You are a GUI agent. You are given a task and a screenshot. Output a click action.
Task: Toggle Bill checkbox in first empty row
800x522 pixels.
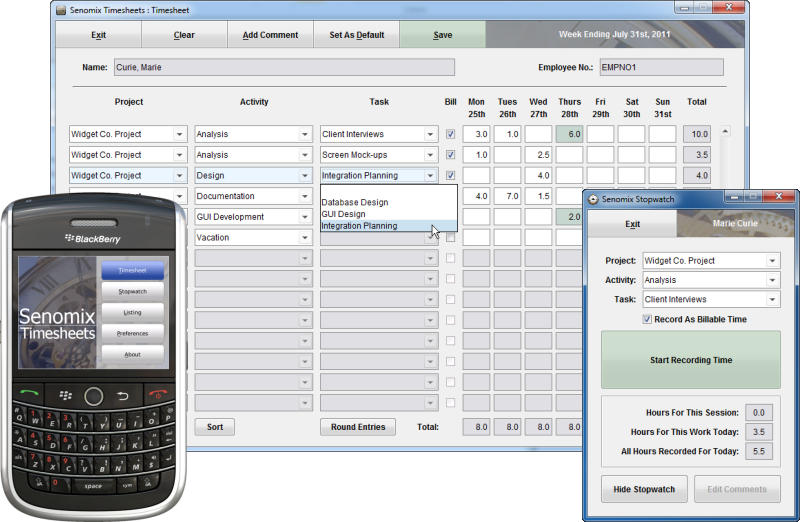[x=451, y=258]
